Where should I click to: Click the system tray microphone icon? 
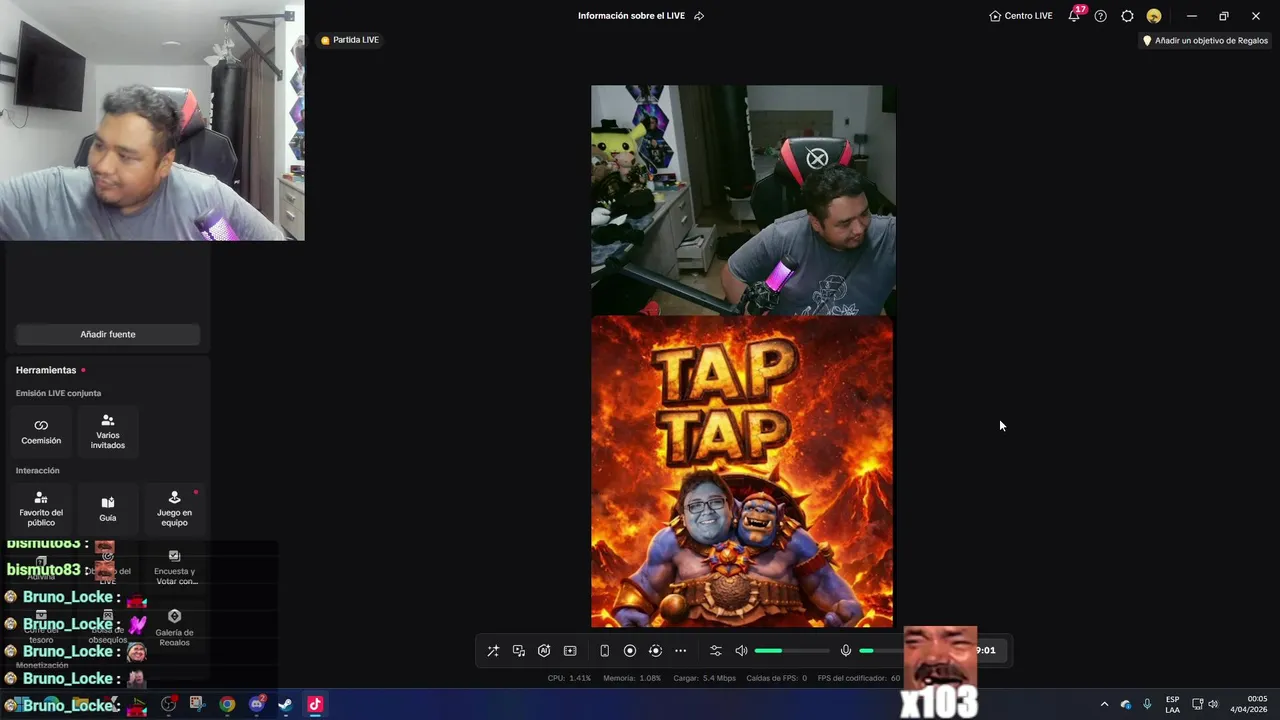tap(1147, 704)
